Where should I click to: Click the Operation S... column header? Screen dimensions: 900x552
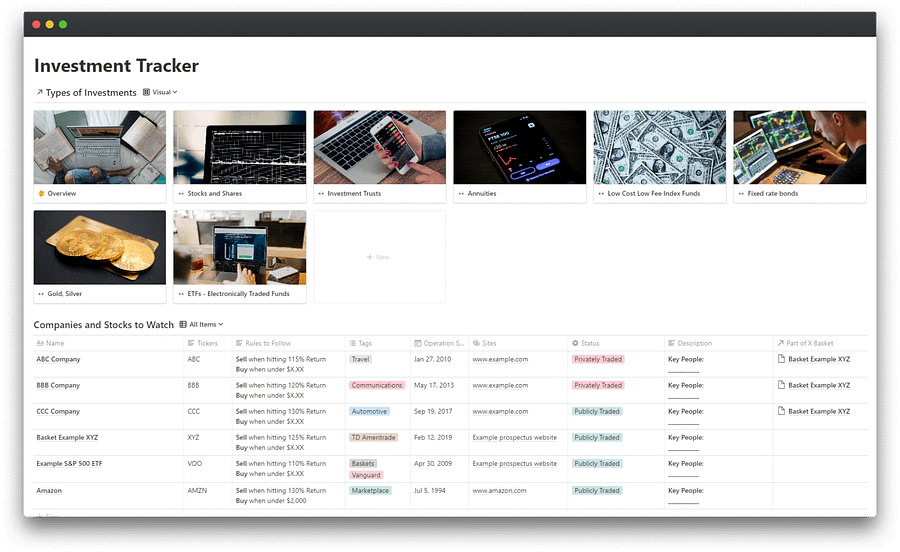(440, 343)
